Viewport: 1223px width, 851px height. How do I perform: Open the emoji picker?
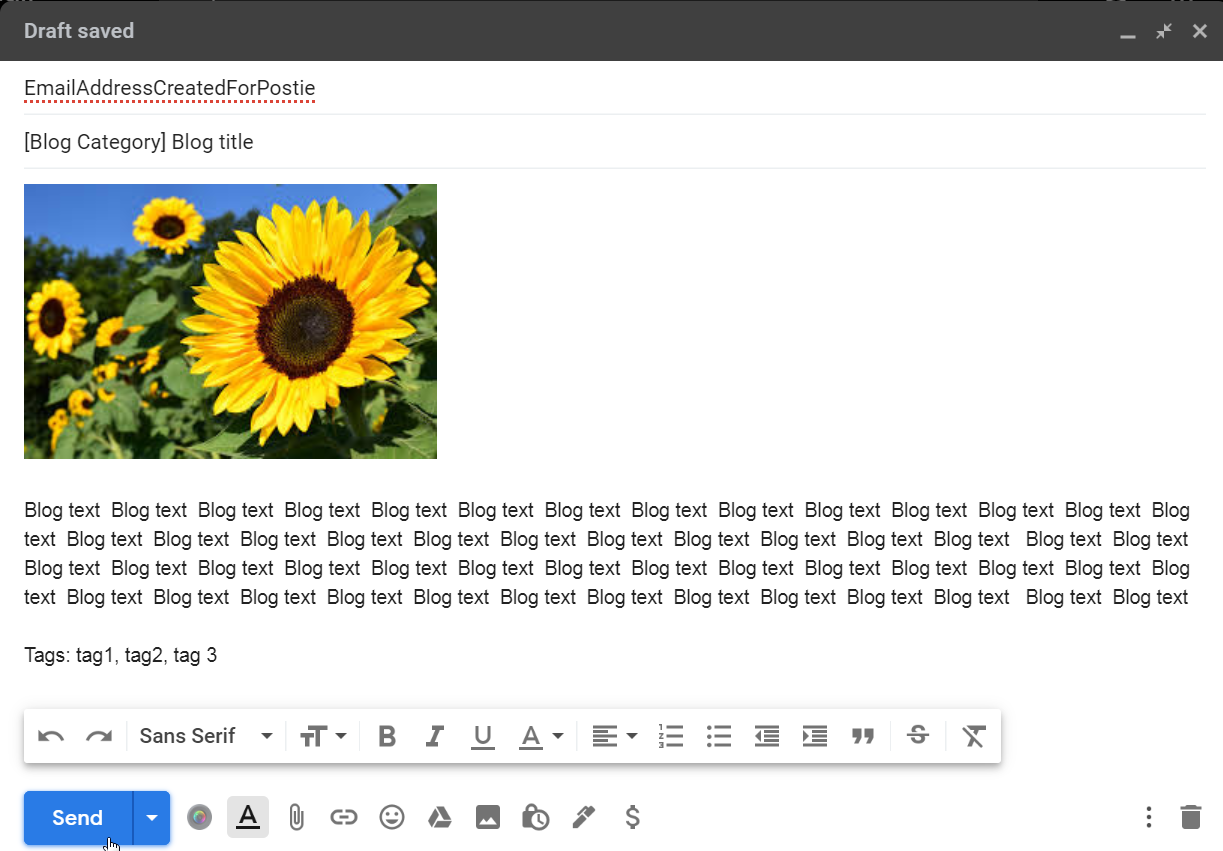click(391, 818)
